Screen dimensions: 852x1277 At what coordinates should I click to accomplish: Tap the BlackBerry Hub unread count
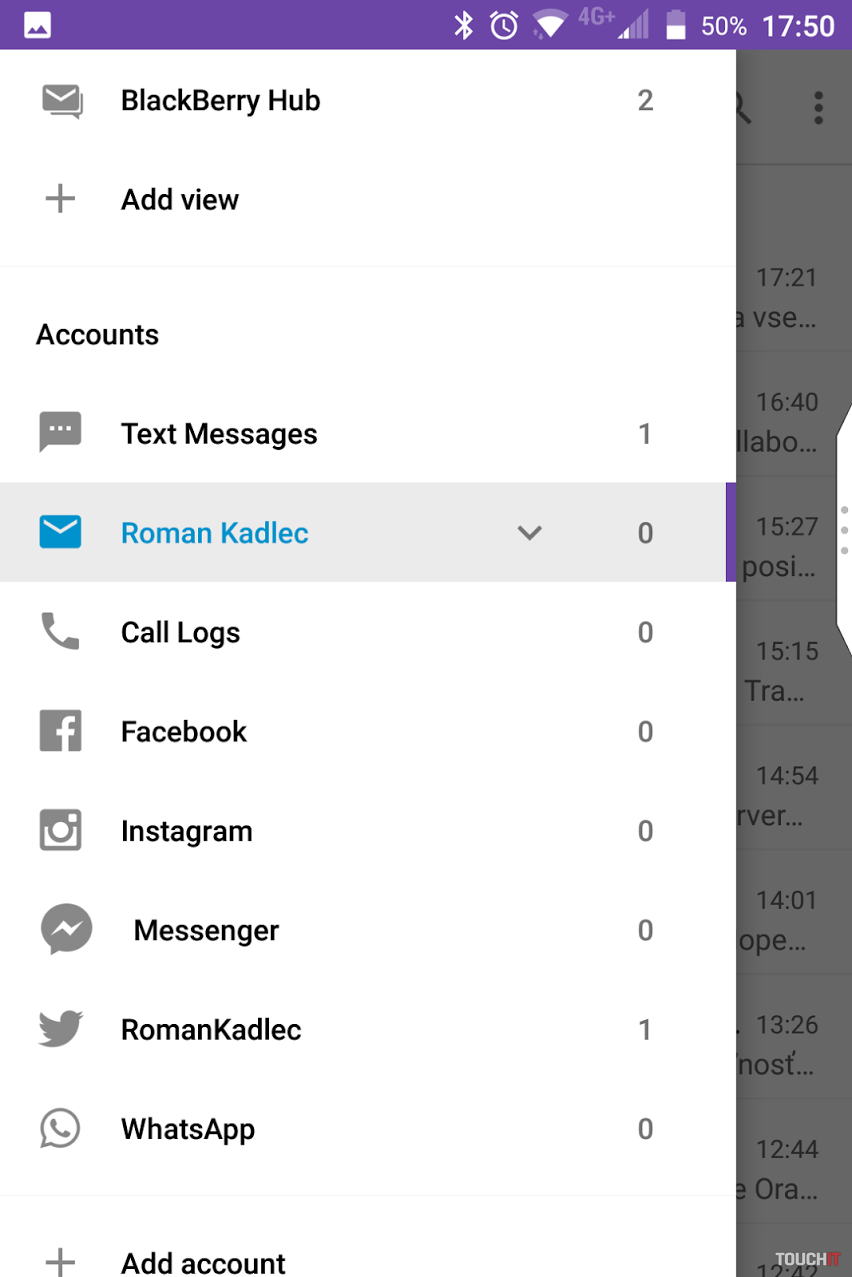pos(645,101)
